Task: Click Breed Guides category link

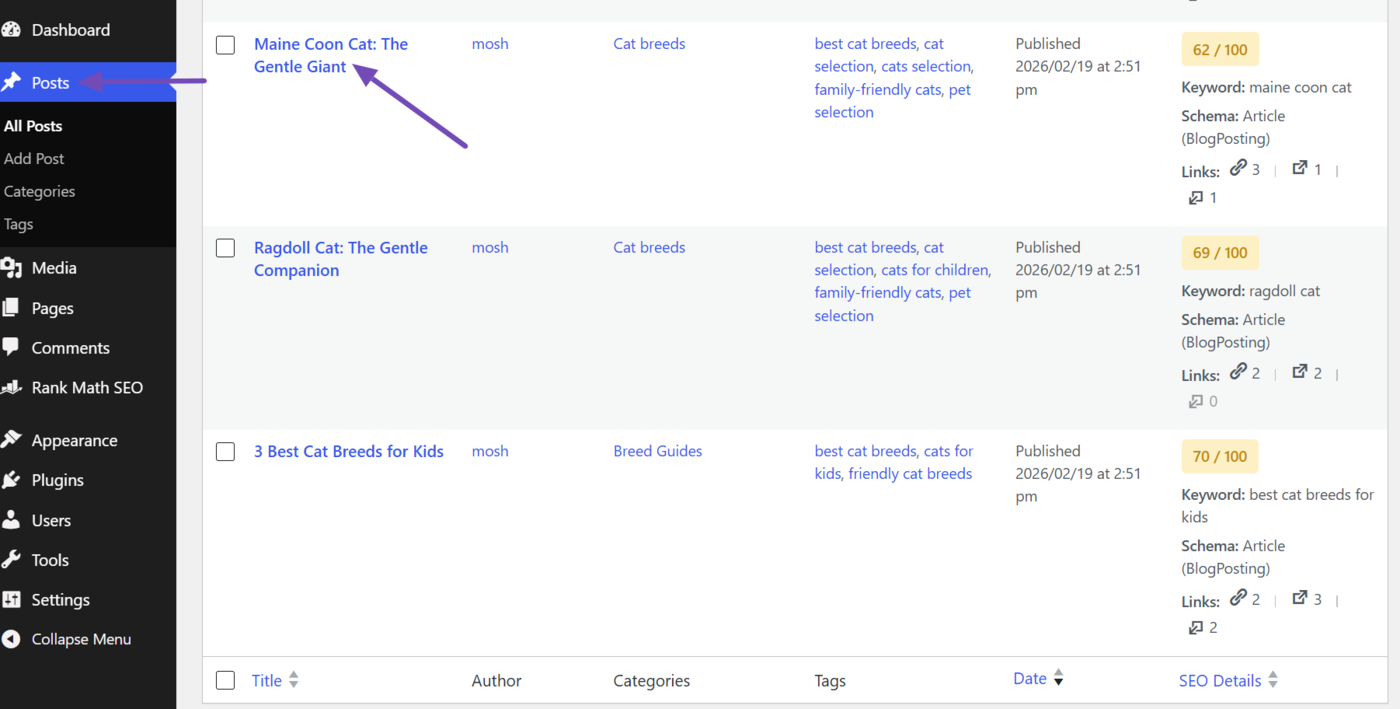Action: coord(658,451)
